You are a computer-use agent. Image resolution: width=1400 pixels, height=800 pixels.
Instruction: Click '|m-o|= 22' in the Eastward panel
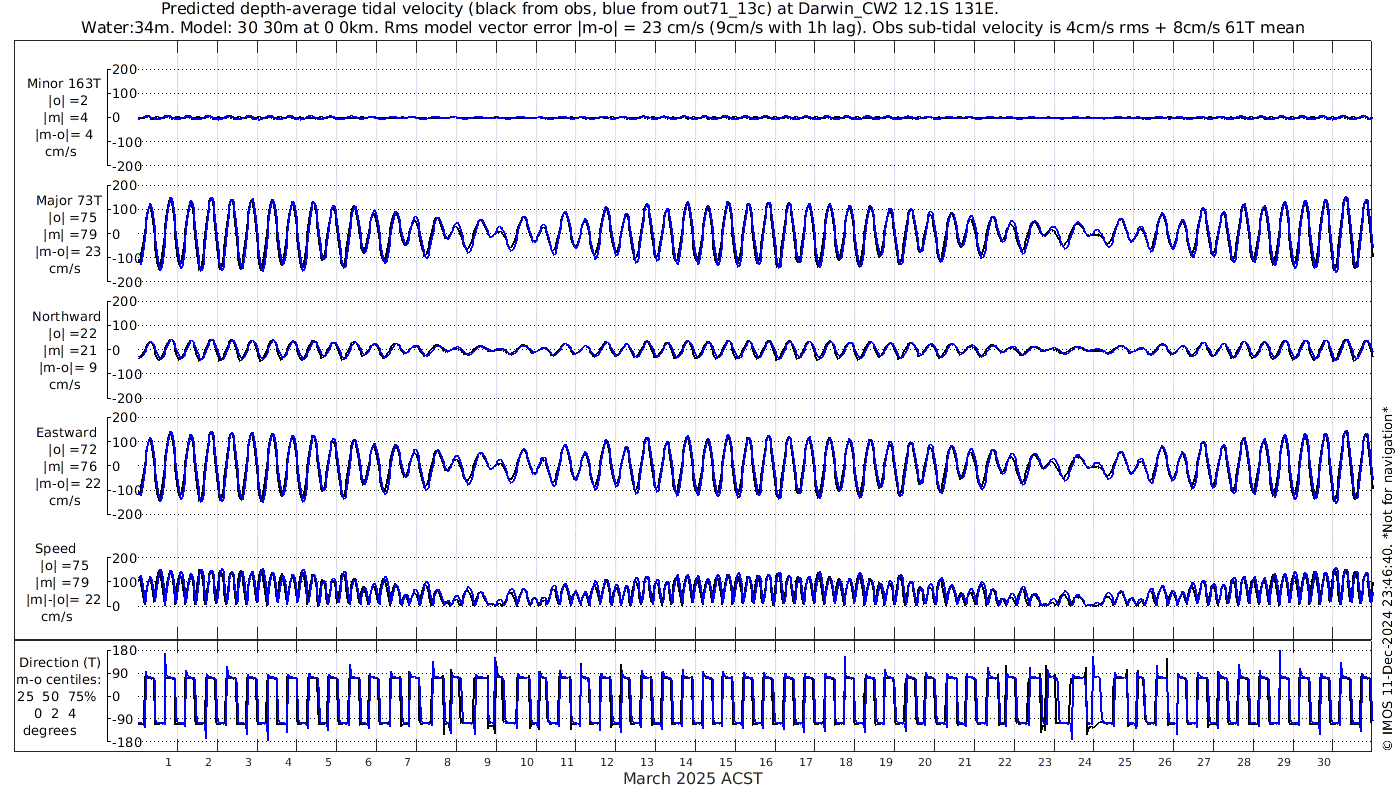69,484
